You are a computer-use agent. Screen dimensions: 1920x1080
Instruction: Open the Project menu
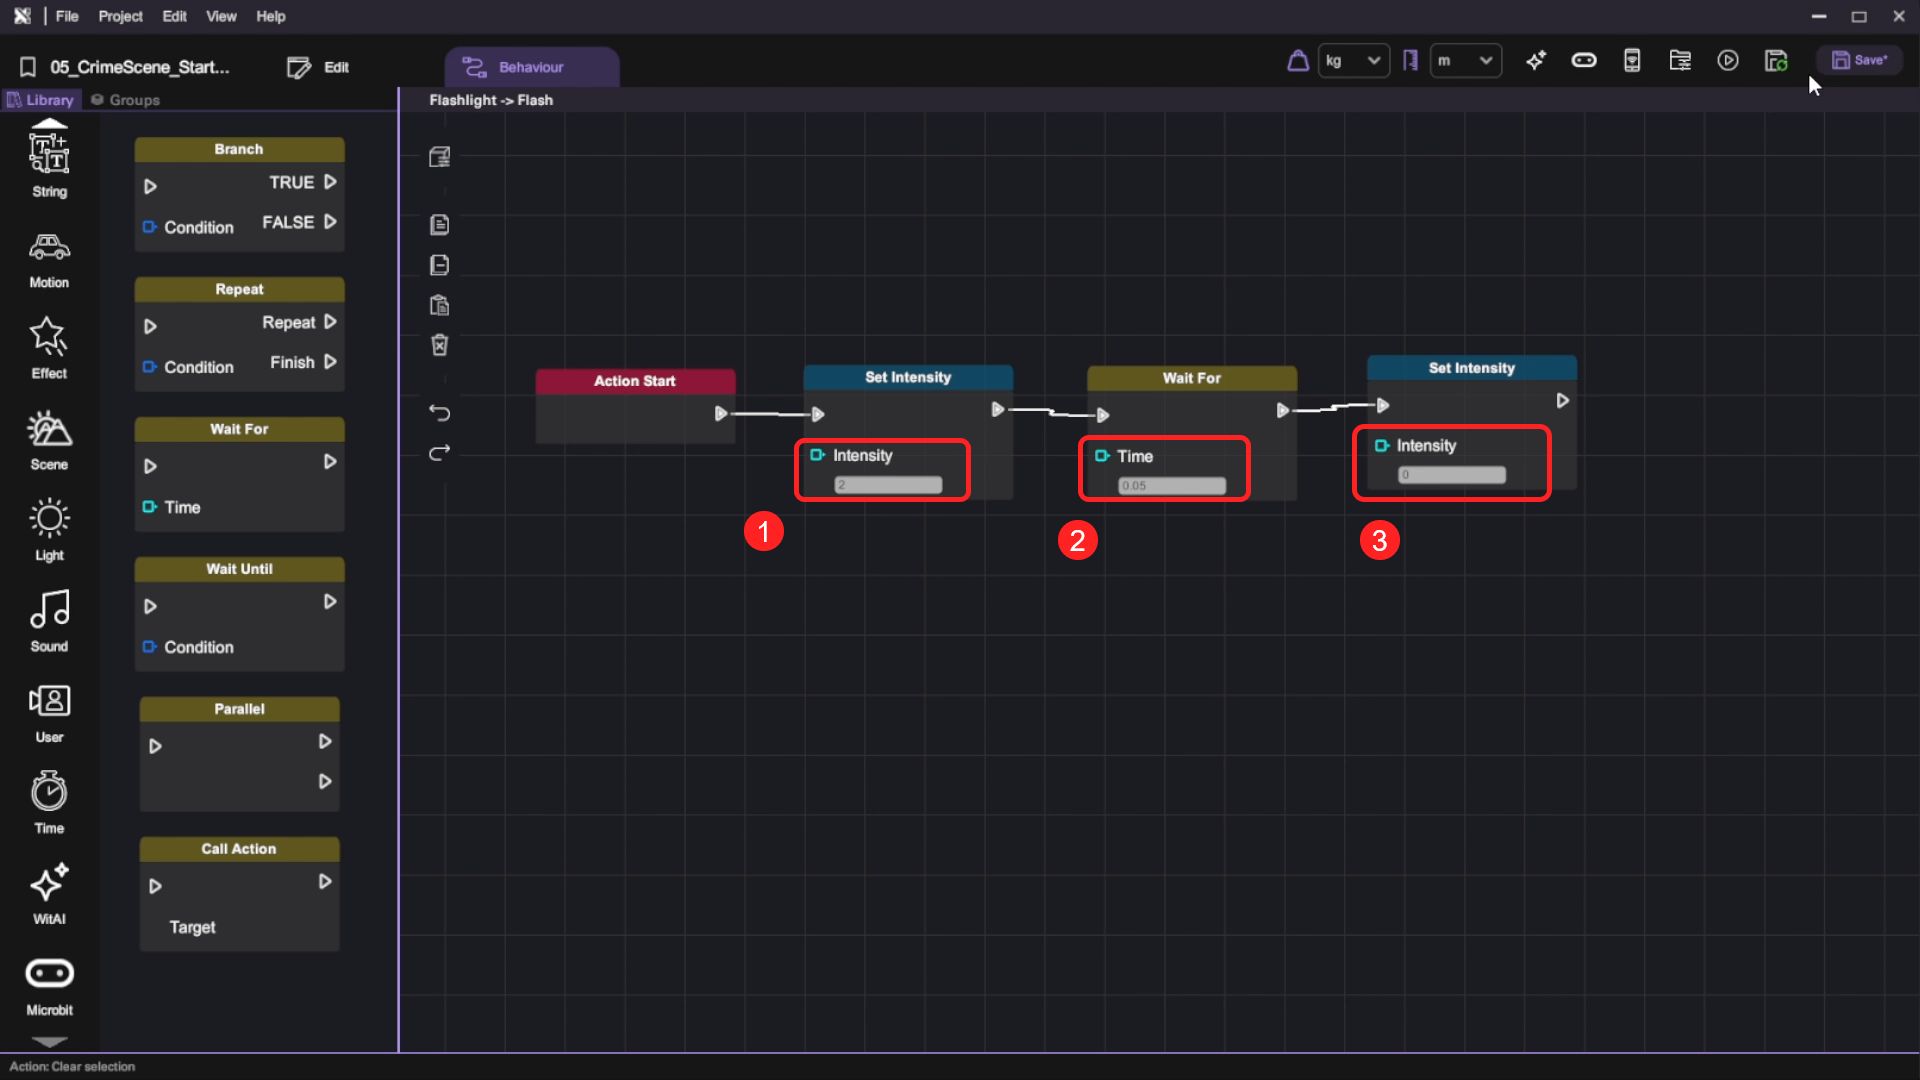[x=120, y=16]
